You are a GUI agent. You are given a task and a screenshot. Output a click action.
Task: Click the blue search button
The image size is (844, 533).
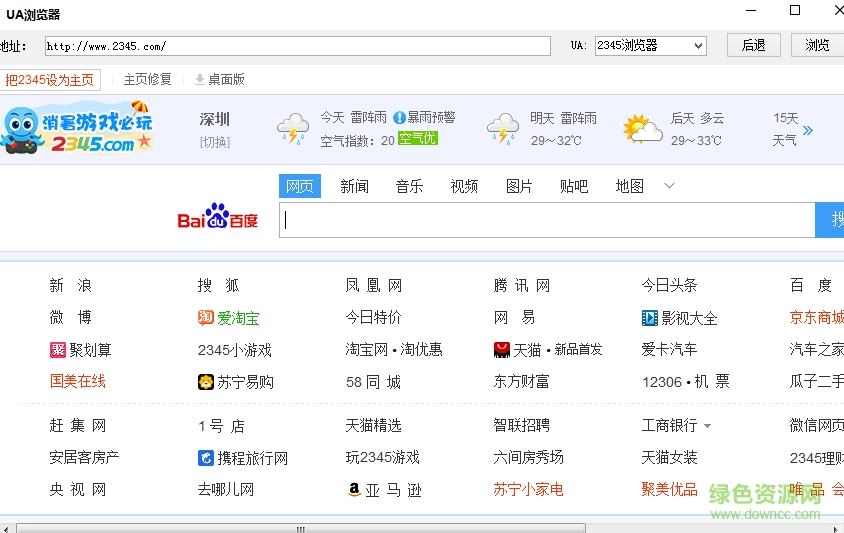point(829,220)
